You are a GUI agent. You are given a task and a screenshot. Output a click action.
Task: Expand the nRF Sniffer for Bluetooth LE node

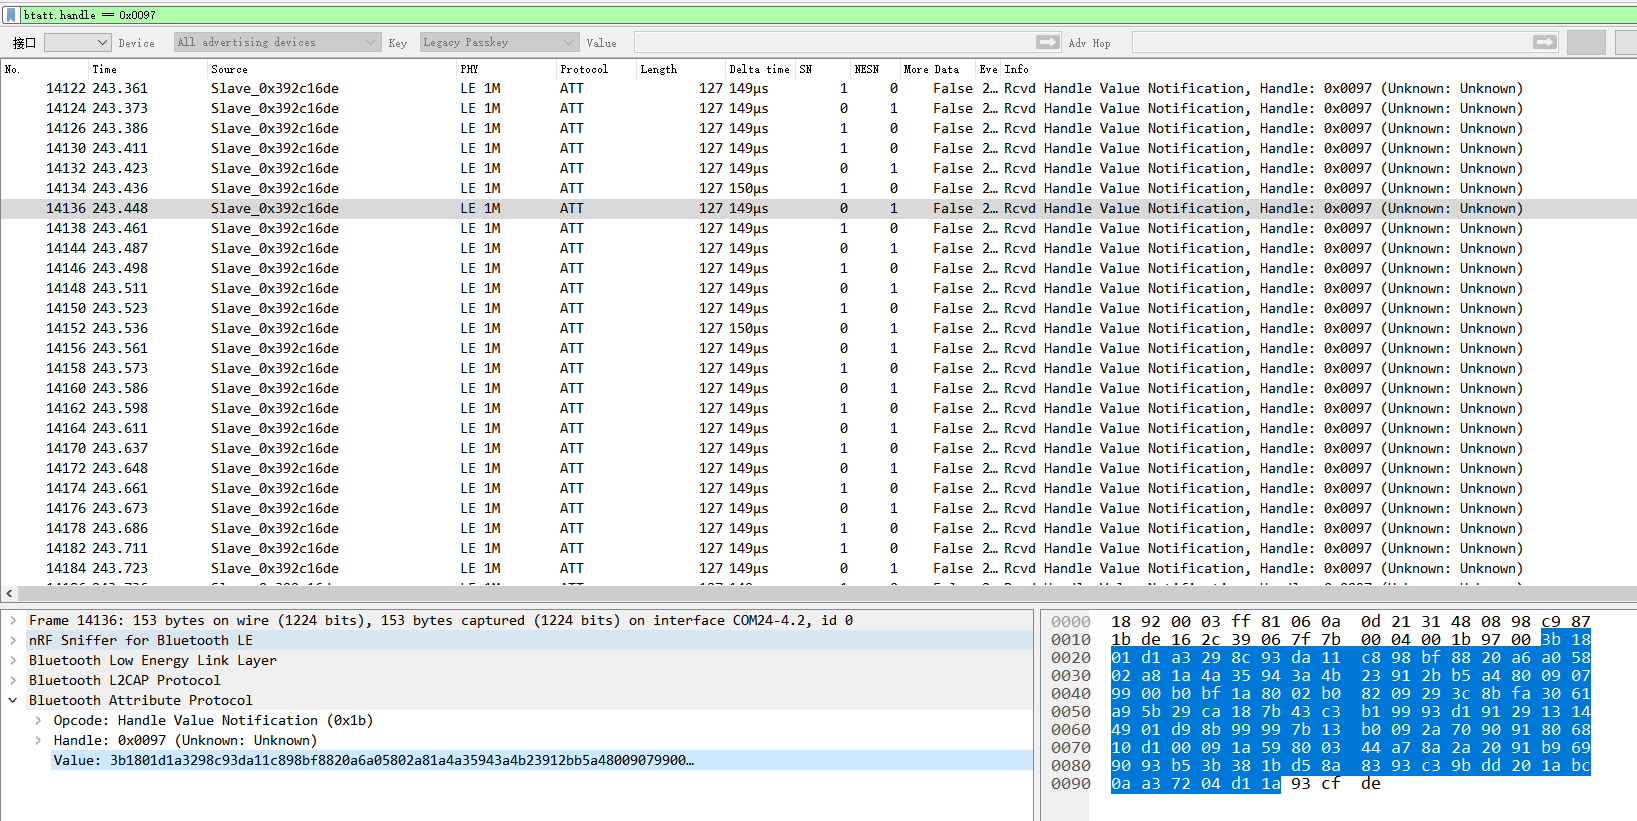coord(13,640)
